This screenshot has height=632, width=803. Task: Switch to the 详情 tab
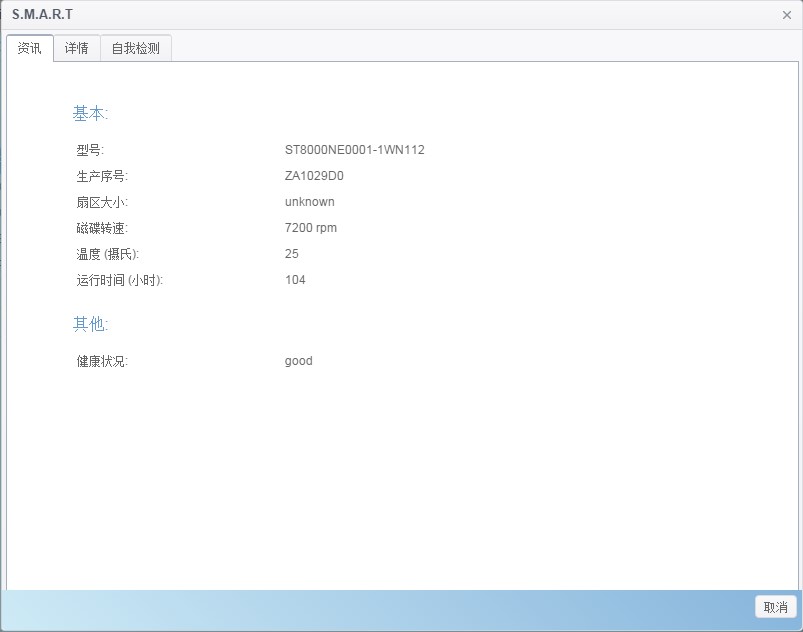(x=77, y=48)
